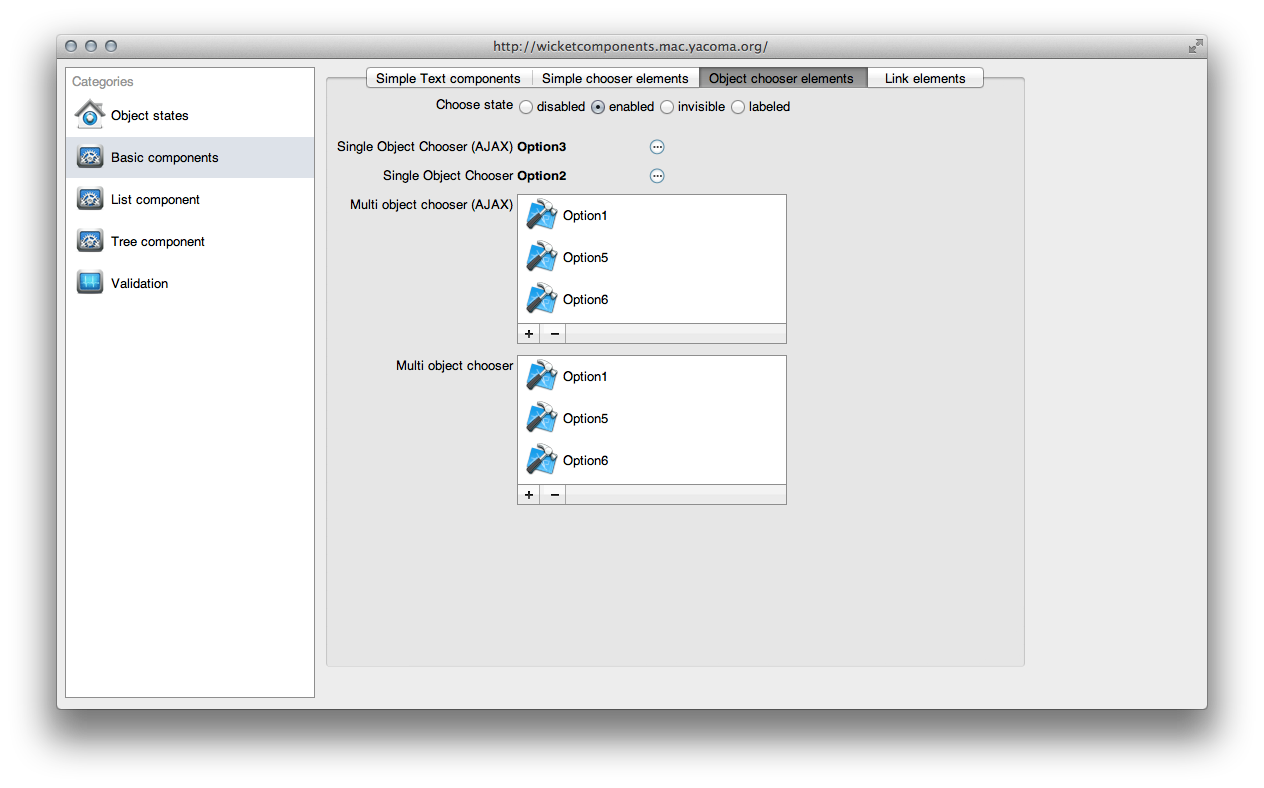Screen dimensions: 1264x788
Task: Click the plus button under AJAX multi chooser
Action: (528, 333)
